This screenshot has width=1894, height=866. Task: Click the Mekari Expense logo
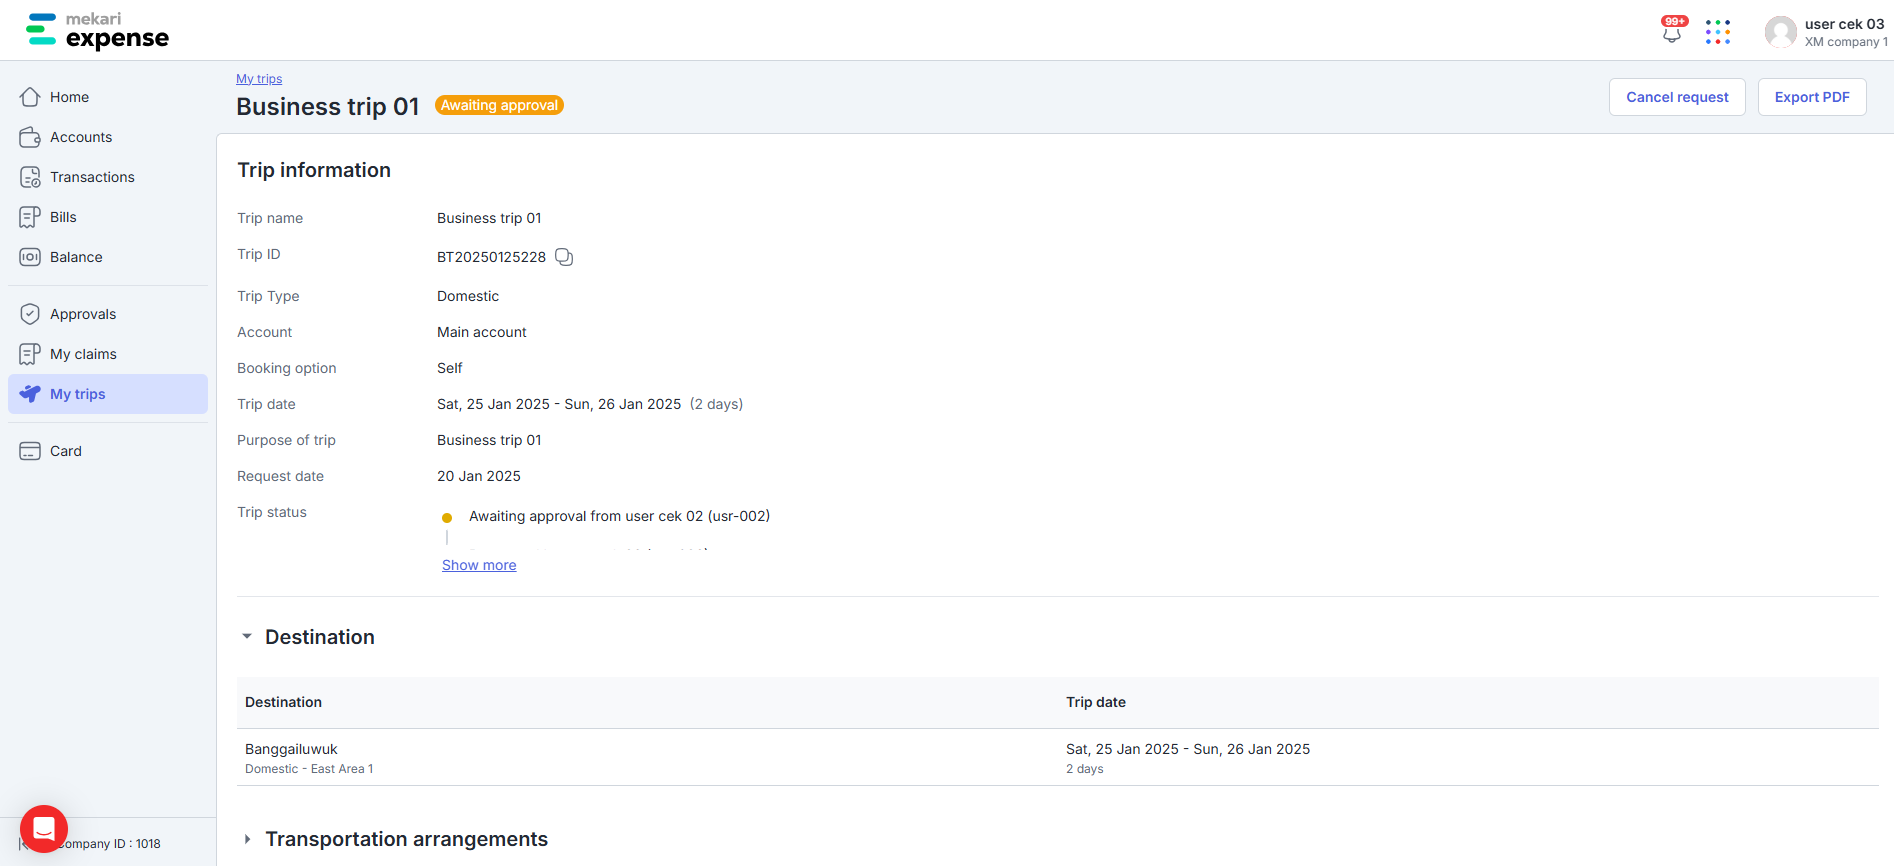point(97,31)
